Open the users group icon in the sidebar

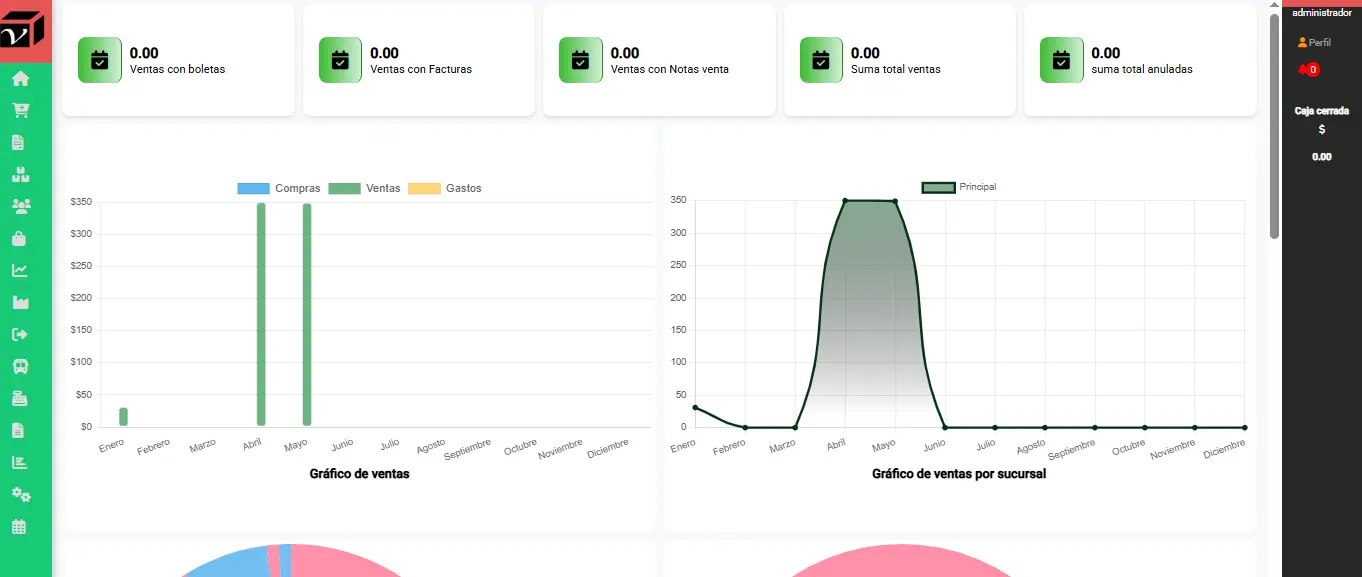tap(20, 207)
